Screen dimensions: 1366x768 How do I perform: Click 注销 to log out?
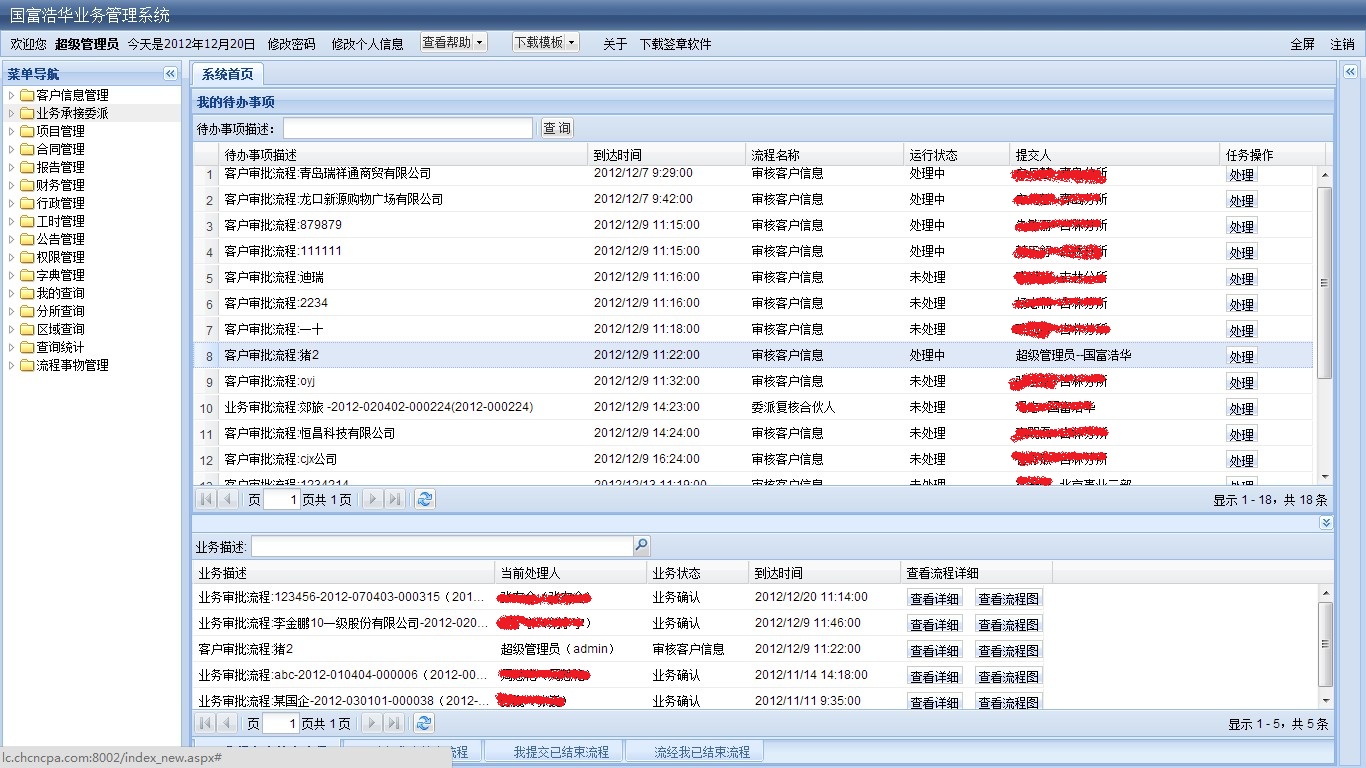pos(1342,44)
